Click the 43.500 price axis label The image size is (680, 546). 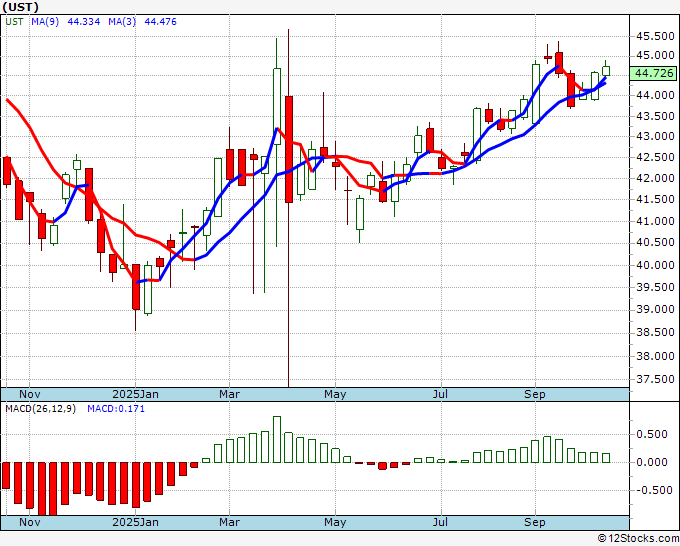pyautogui.click(x=655, y=116)
